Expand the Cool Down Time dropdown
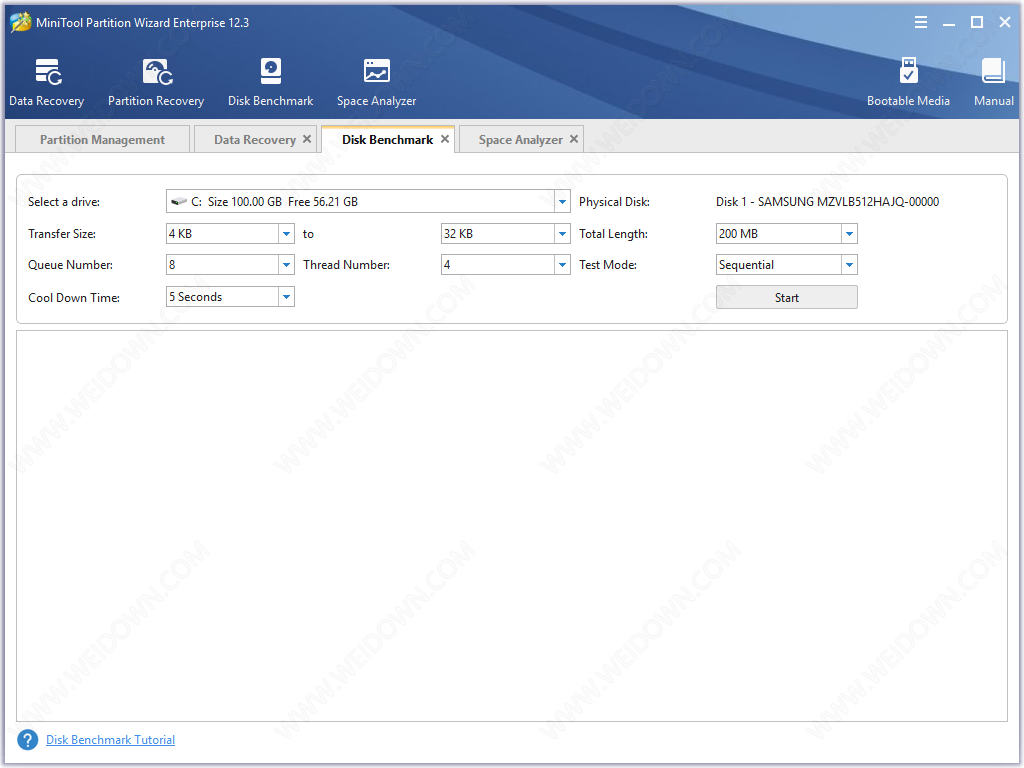Viewport: 1024px width, 768px height. (x=286, y=297)
